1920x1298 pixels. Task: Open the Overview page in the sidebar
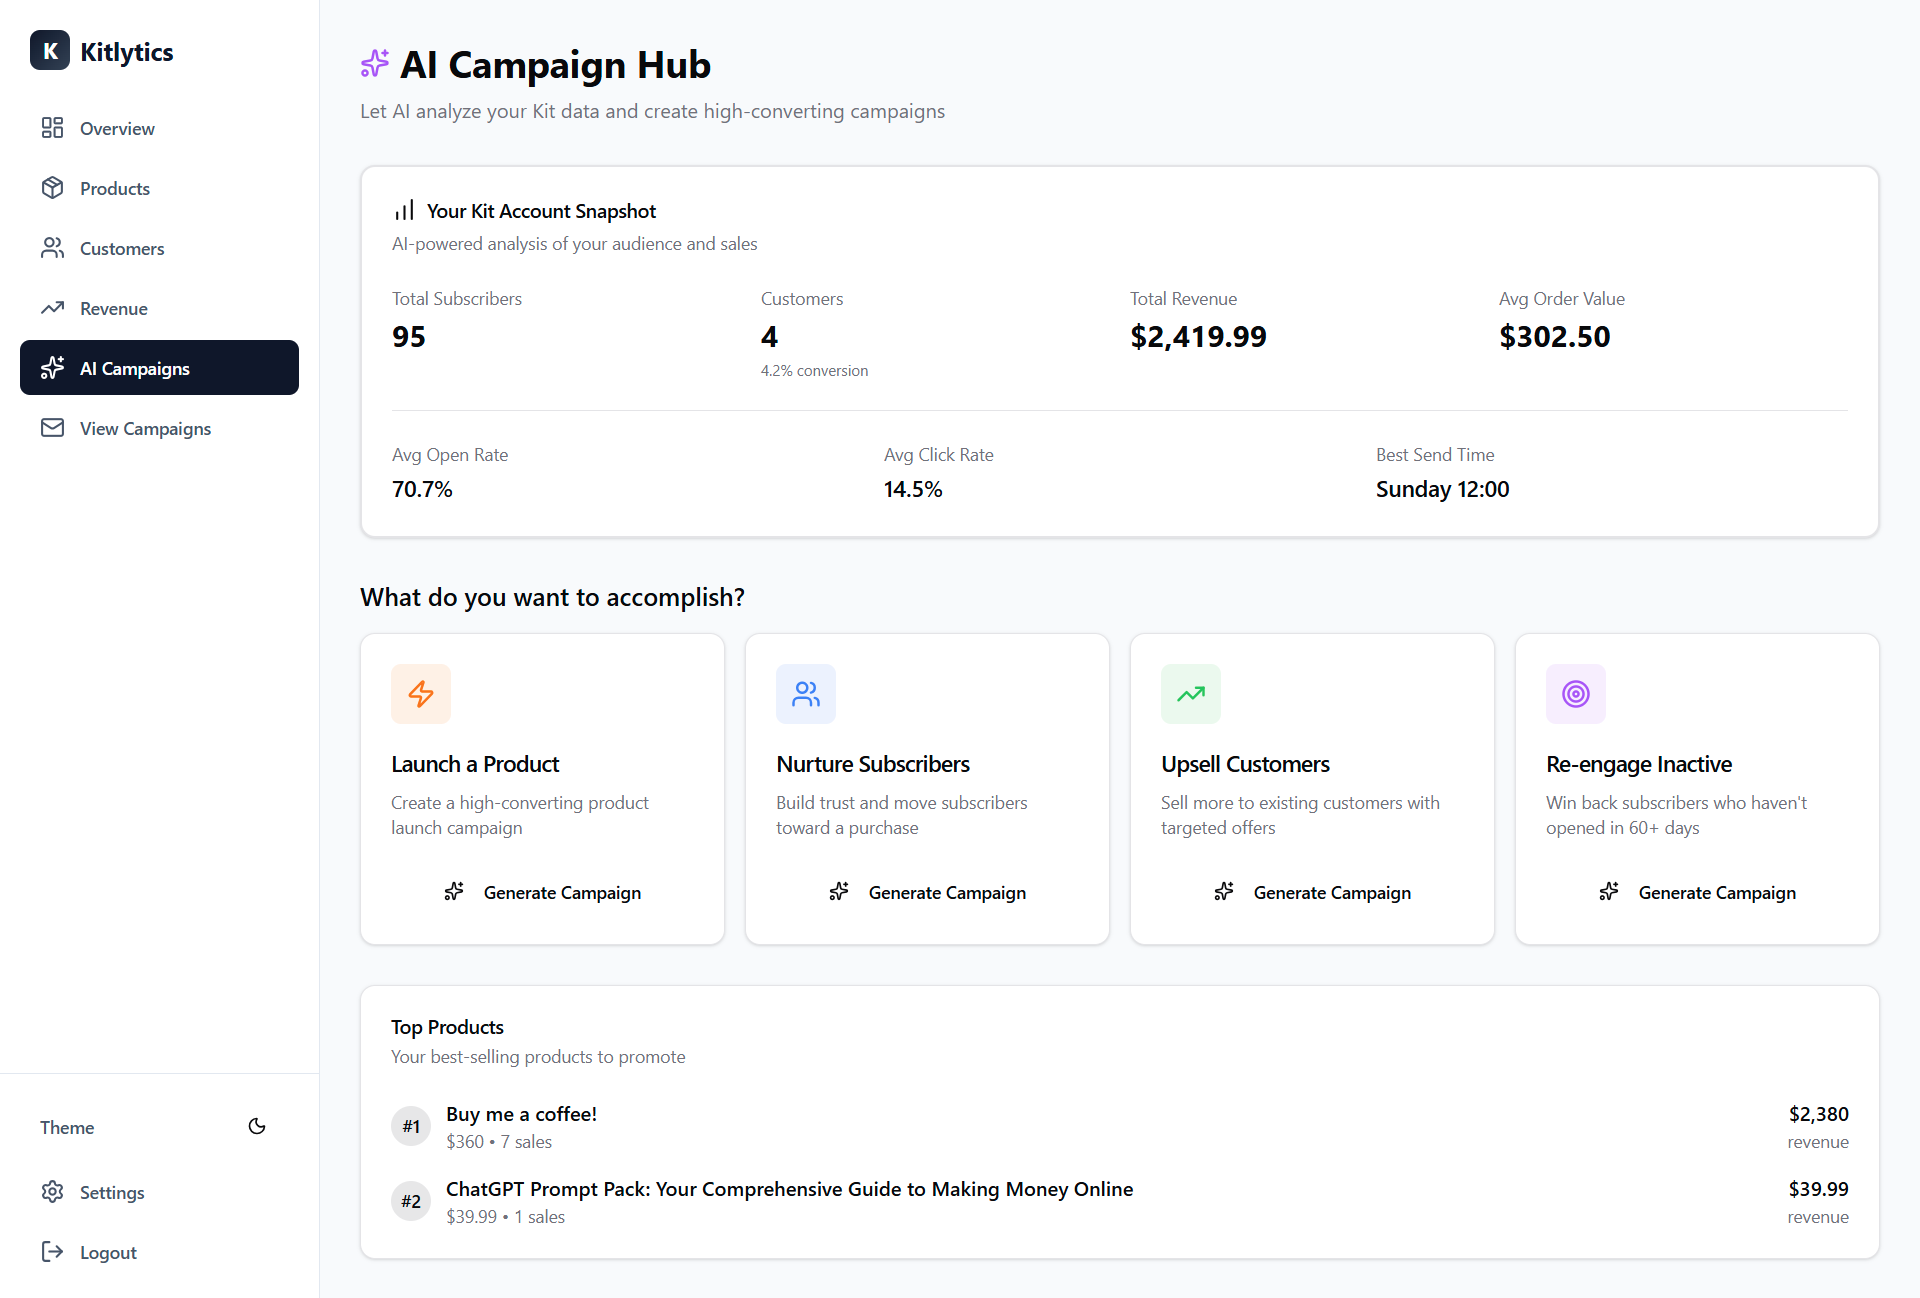(x=117, y=128)
